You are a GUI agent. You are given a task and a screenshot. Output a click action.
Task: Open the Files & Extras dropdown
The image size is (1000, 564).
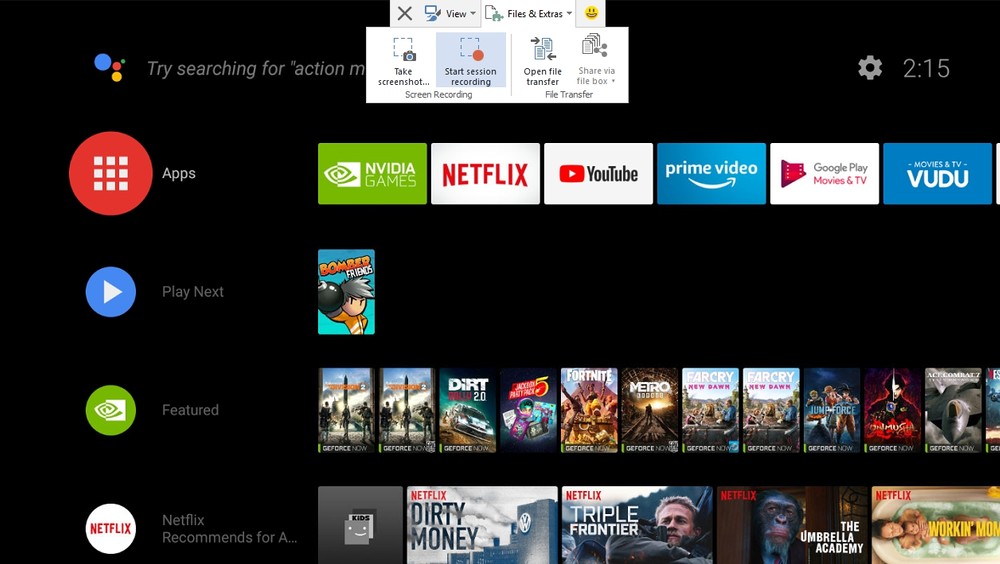pyautogui.click(x=528, y=13)
